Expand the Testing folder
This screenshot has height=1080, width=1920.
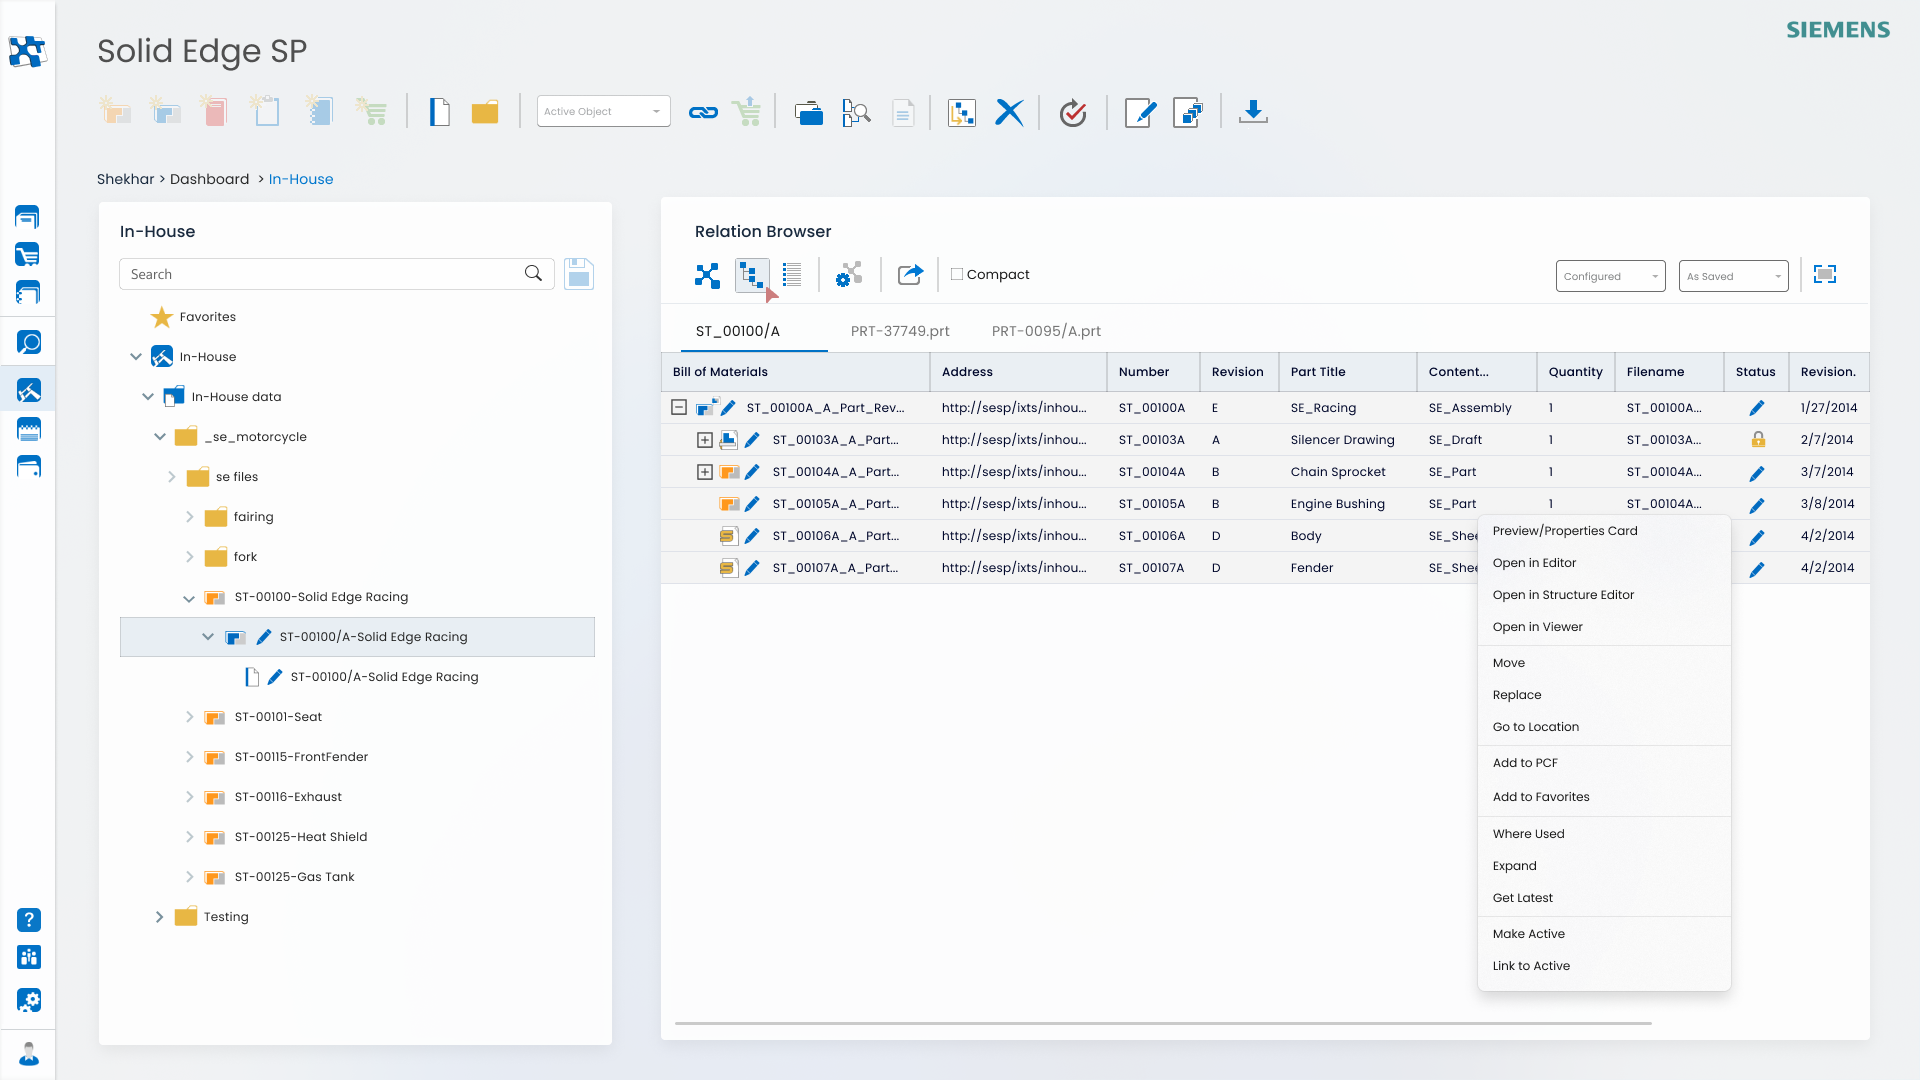(x=160, y=917)
